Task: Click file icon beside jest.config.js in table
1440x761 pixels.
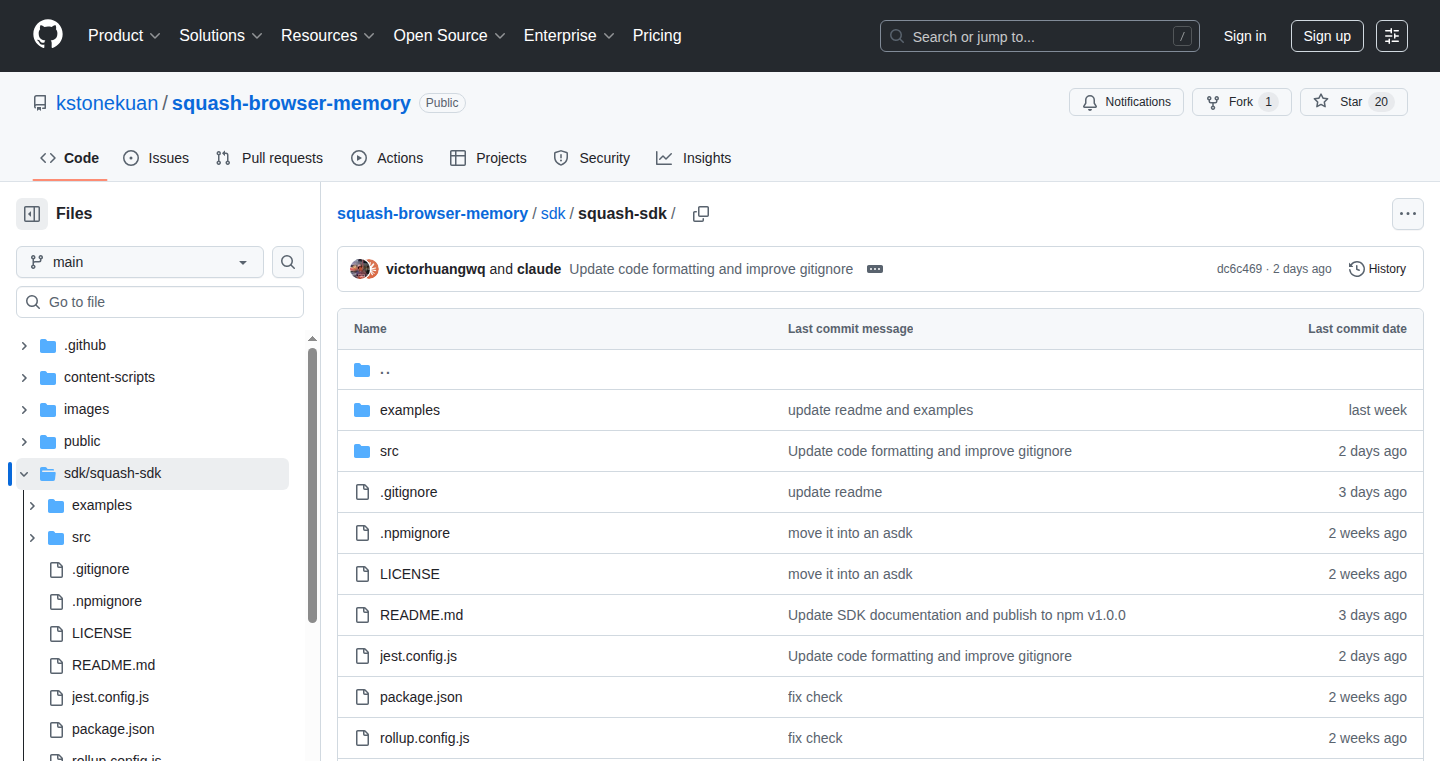Action: point(362,656)
